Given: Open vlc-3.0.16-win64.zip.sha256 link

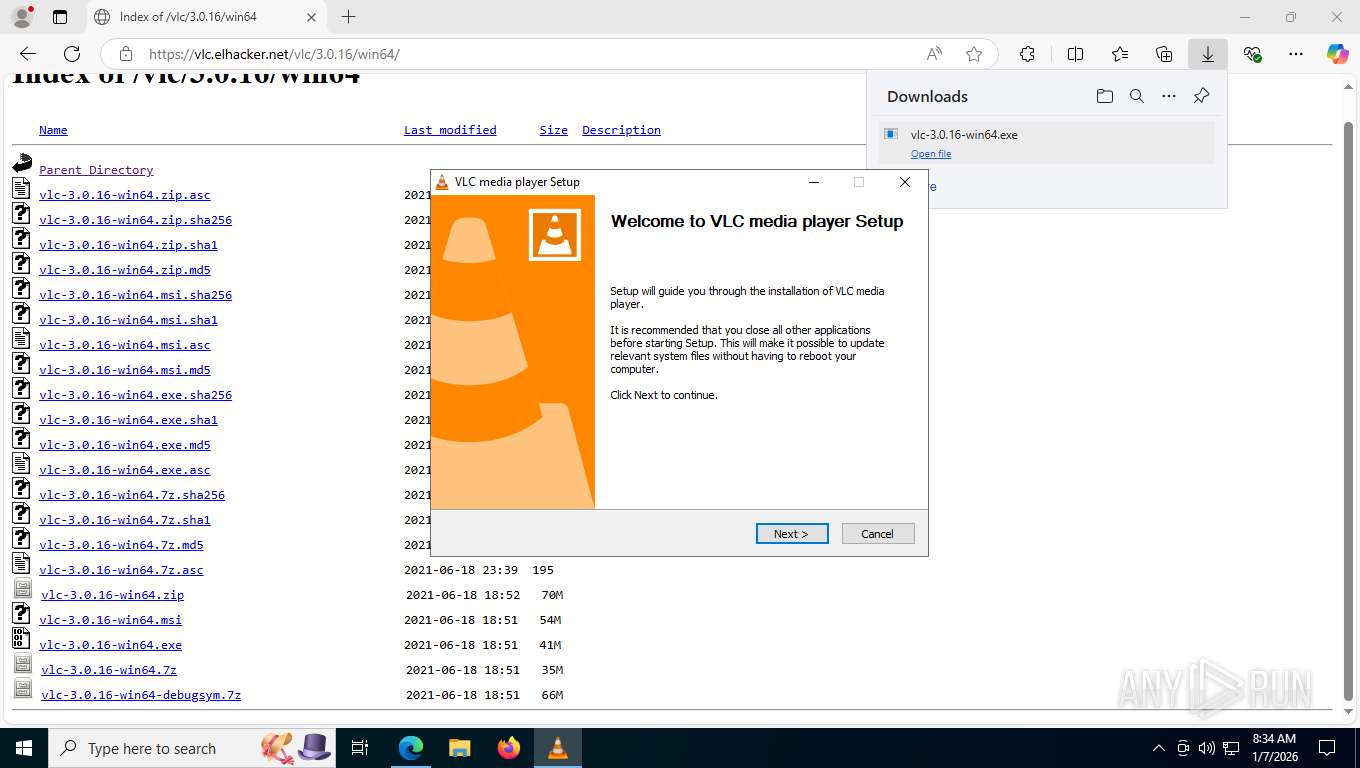Looking at the screenshot, I should [135, 220].
